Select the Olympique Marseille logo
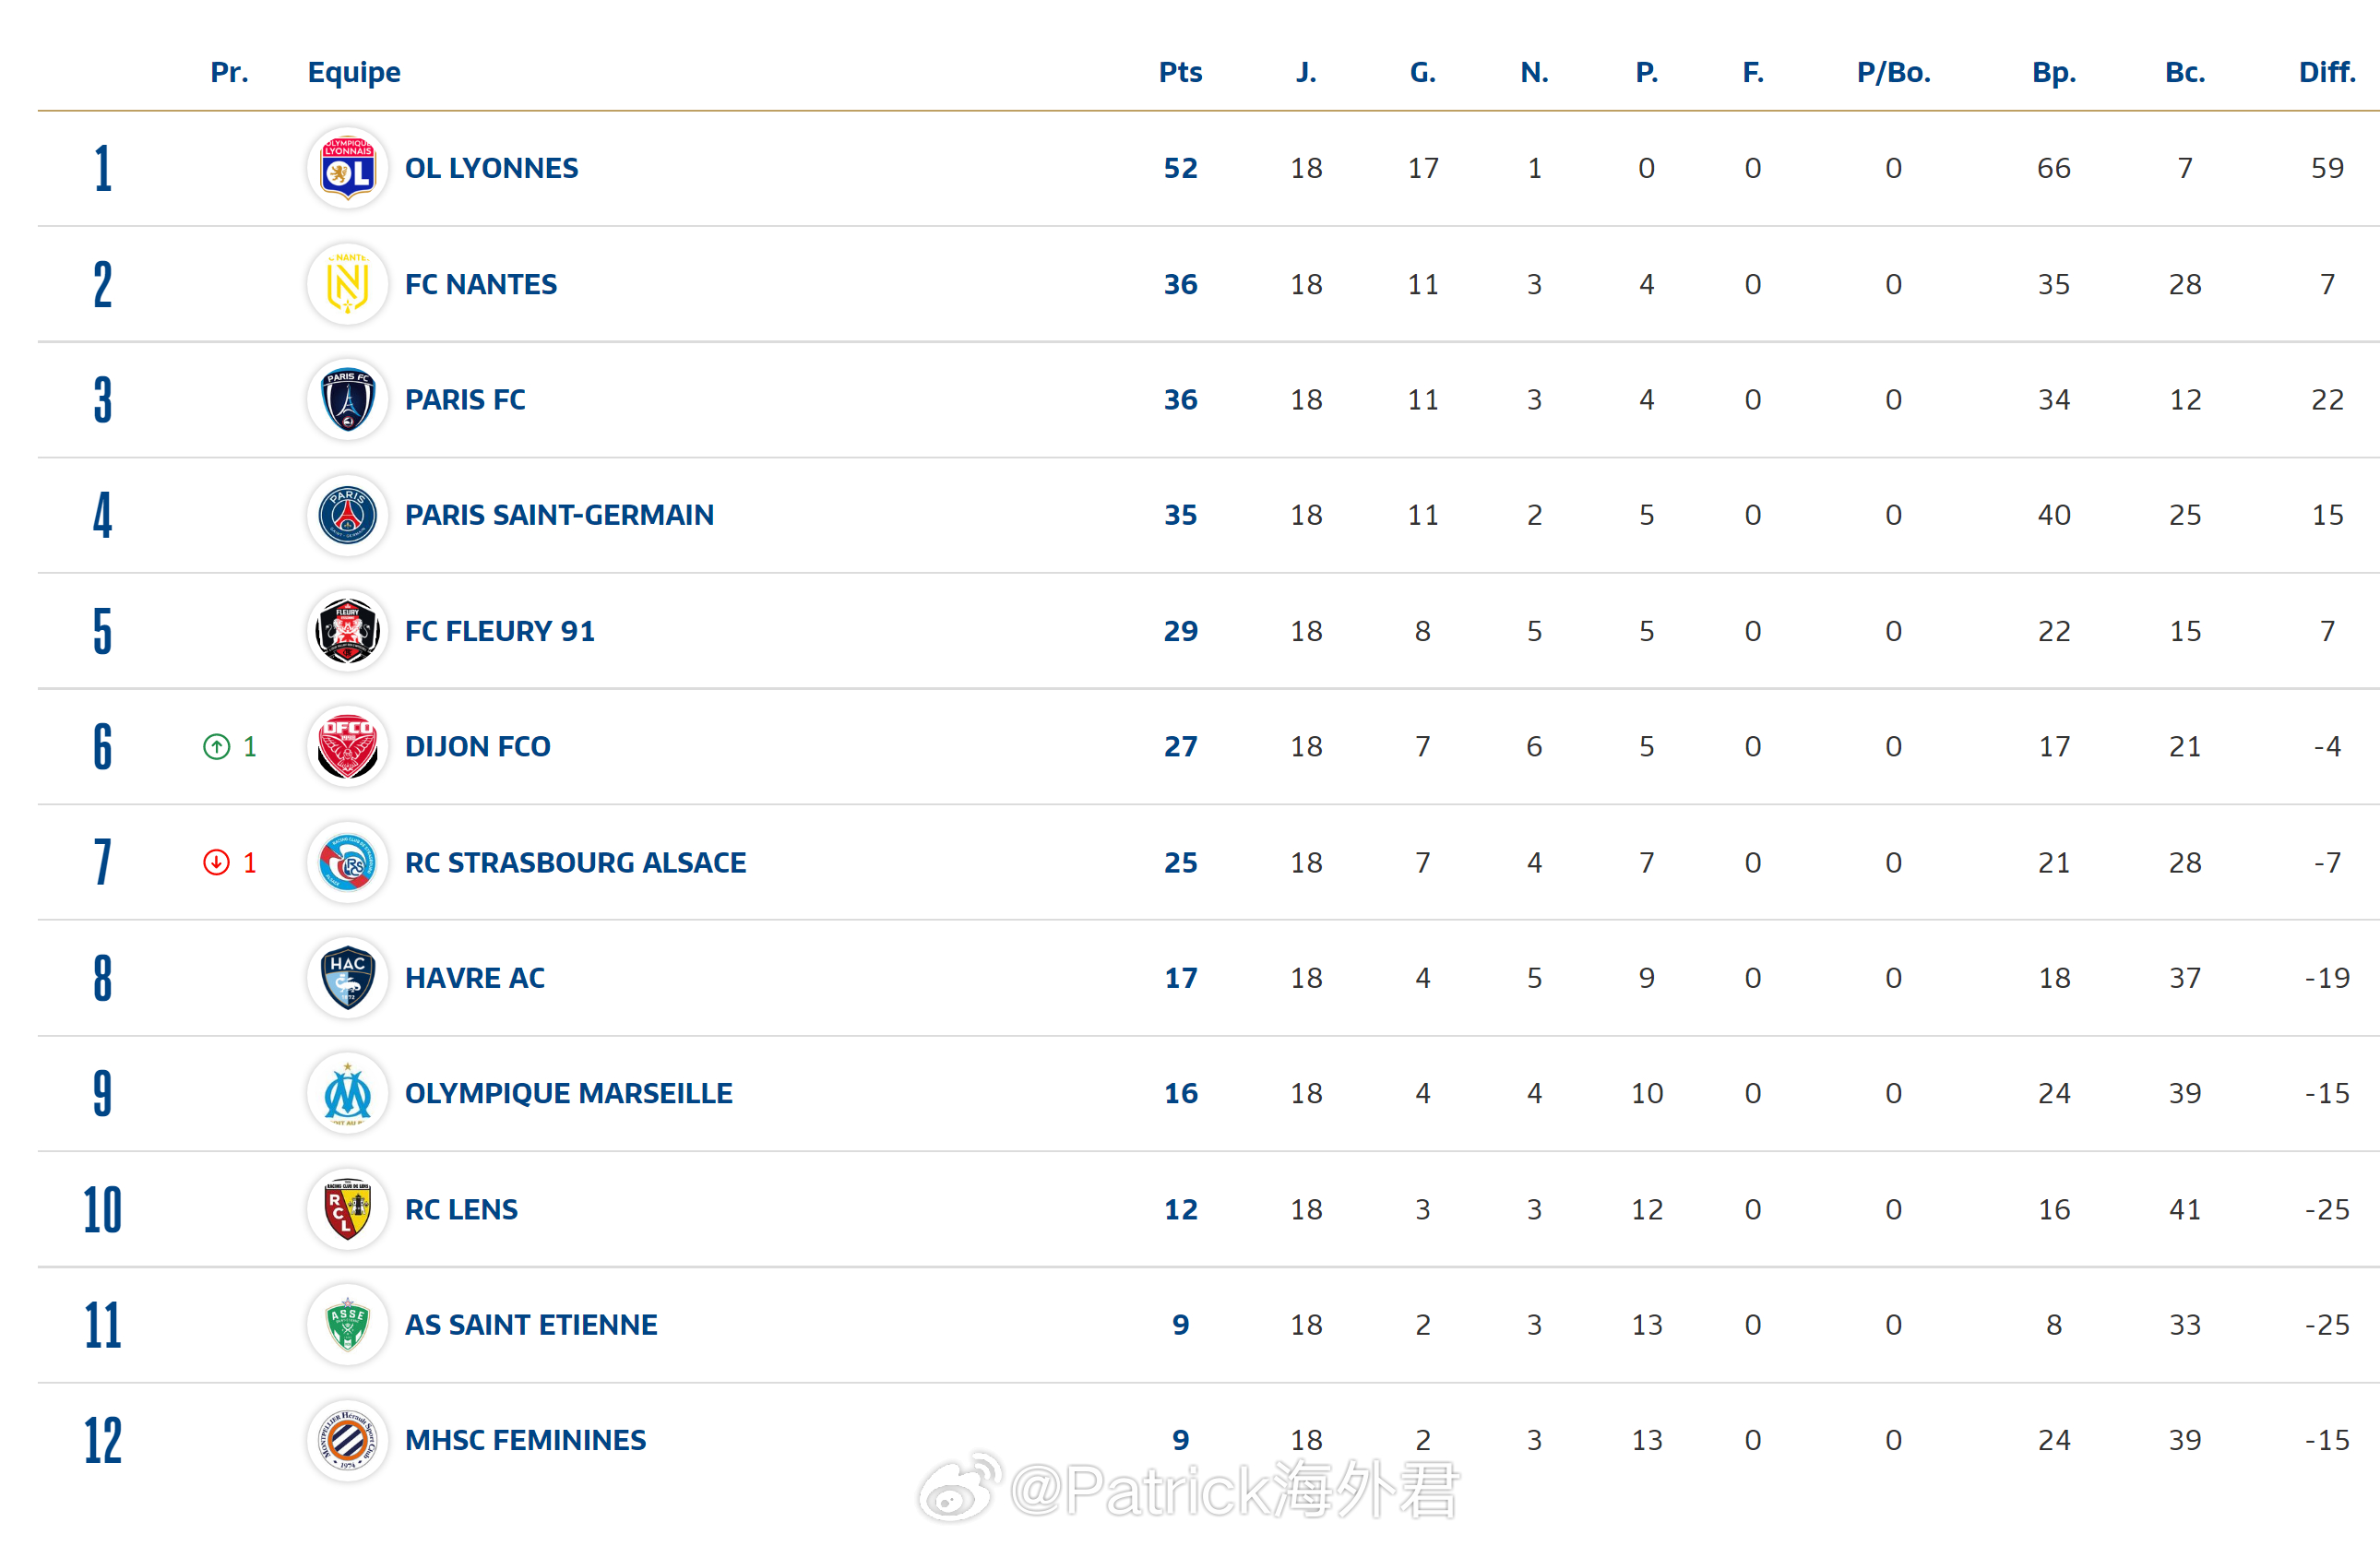2380x1546 pixels. [347, 1093]
